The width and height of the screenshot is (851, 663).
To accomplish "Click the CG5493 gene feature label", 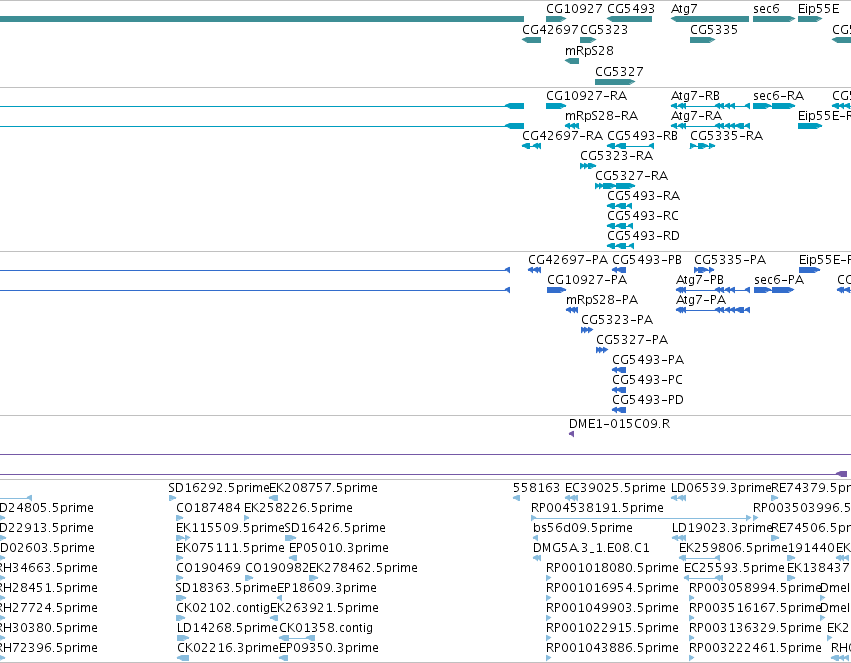I will [631, 9].
